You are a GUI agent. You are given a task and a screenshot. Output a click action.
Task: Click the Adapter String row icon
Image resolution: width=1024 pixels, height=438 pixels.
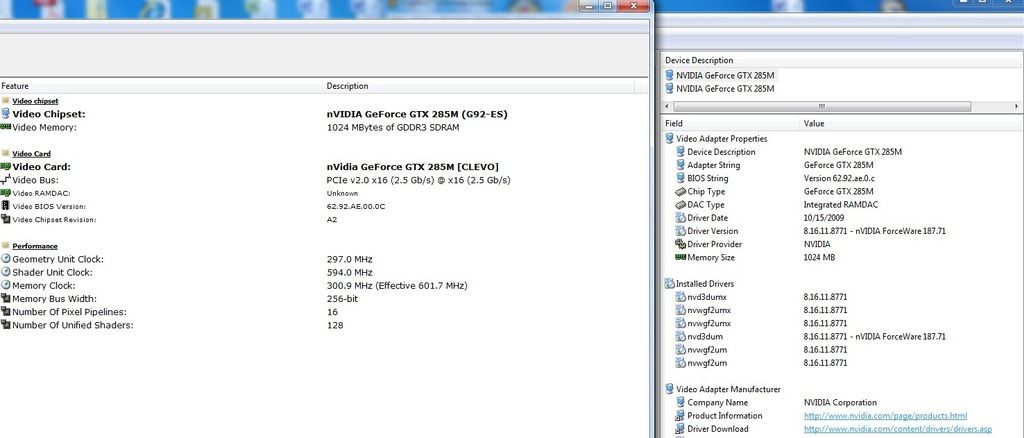pyautogui.click(x=680, y=165)
